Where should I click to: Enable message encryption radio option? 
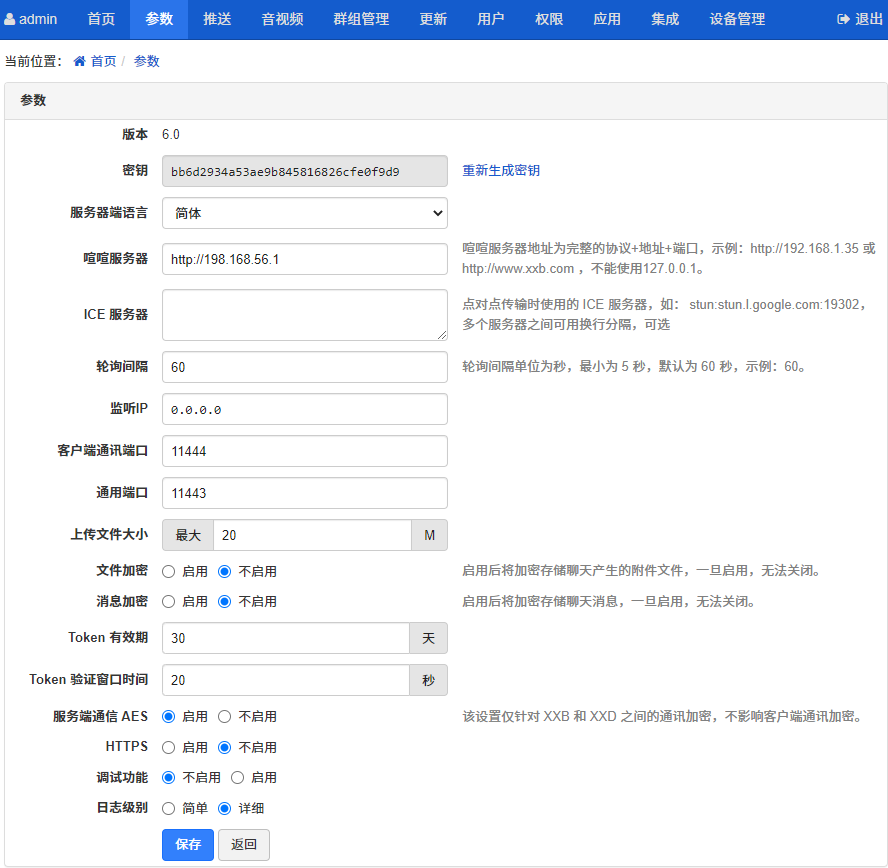[x=169, y=602]
